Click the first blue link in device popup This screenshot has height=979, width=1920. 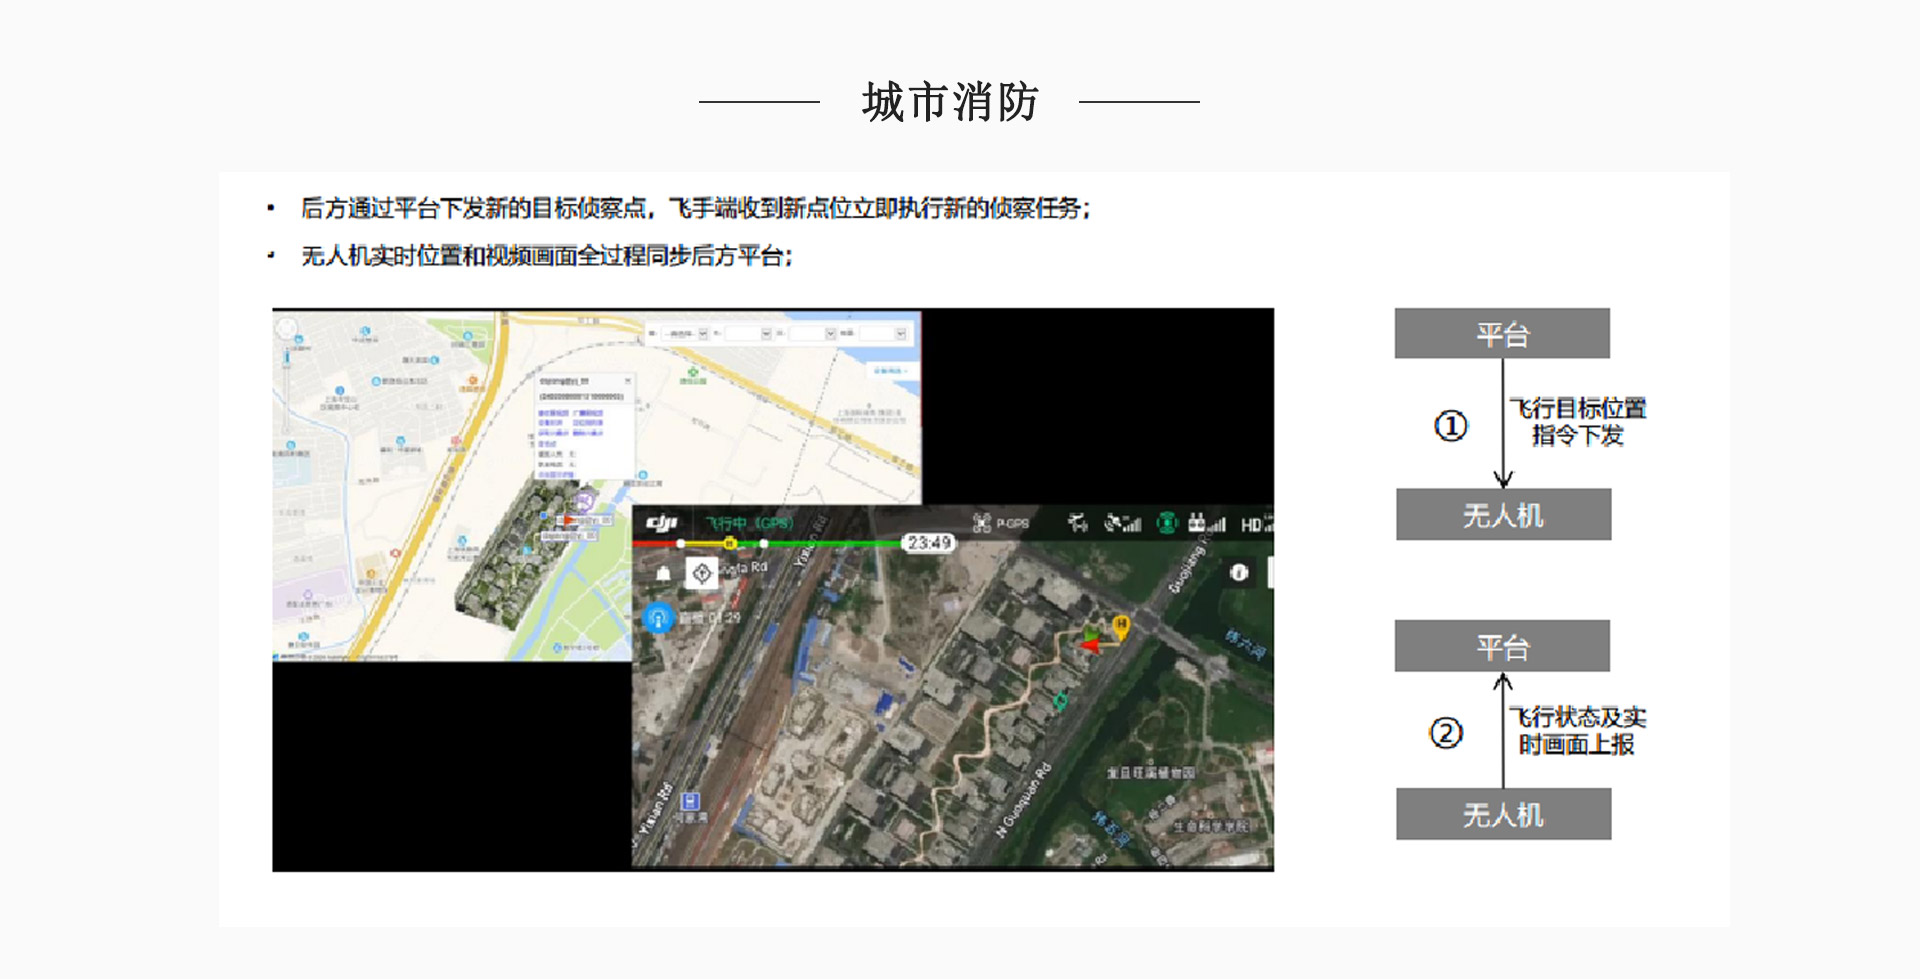[554, 413]
